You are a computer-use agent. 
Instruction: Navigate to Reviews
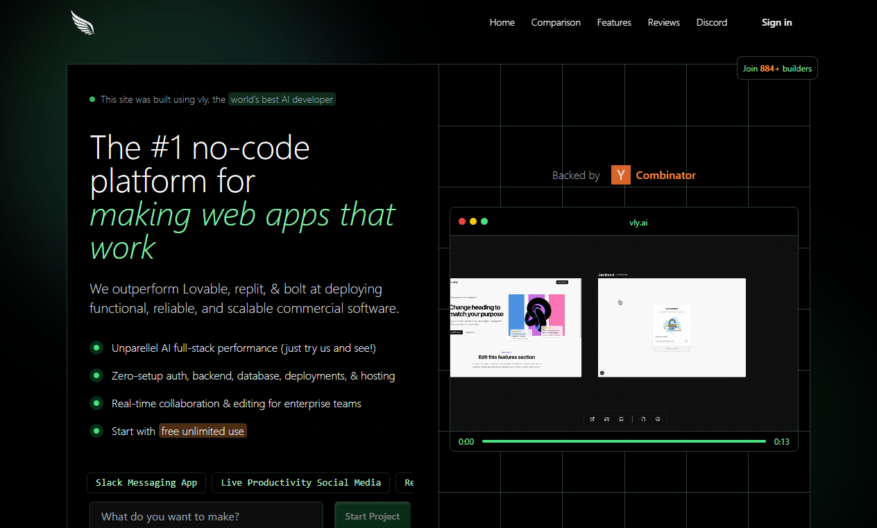(663, 22)
